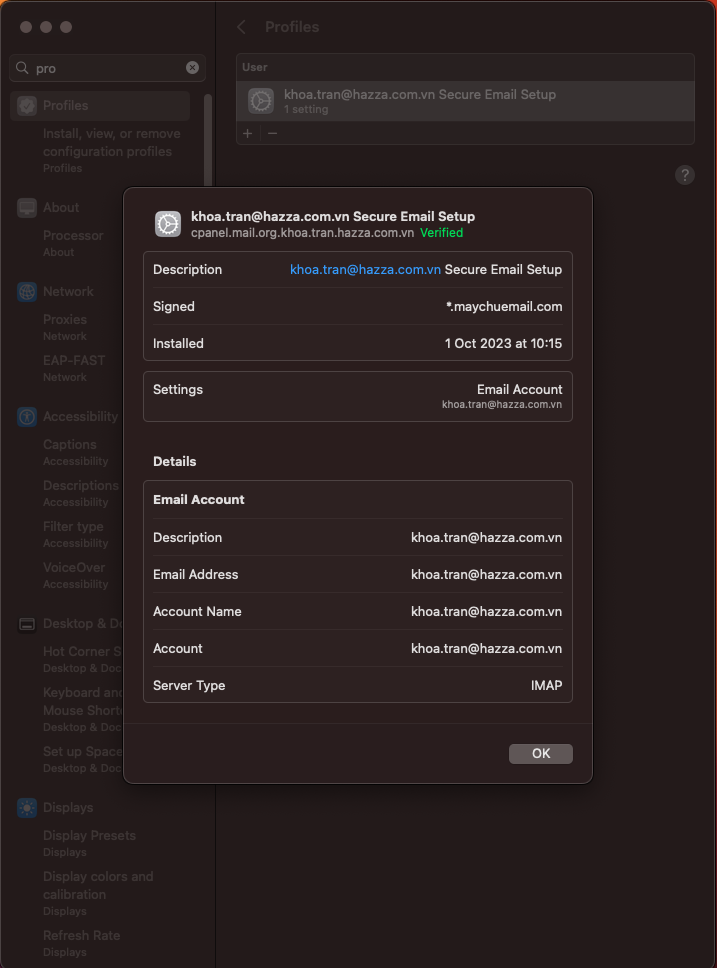Click the profile gear icon in User list

tap(261, 101)
